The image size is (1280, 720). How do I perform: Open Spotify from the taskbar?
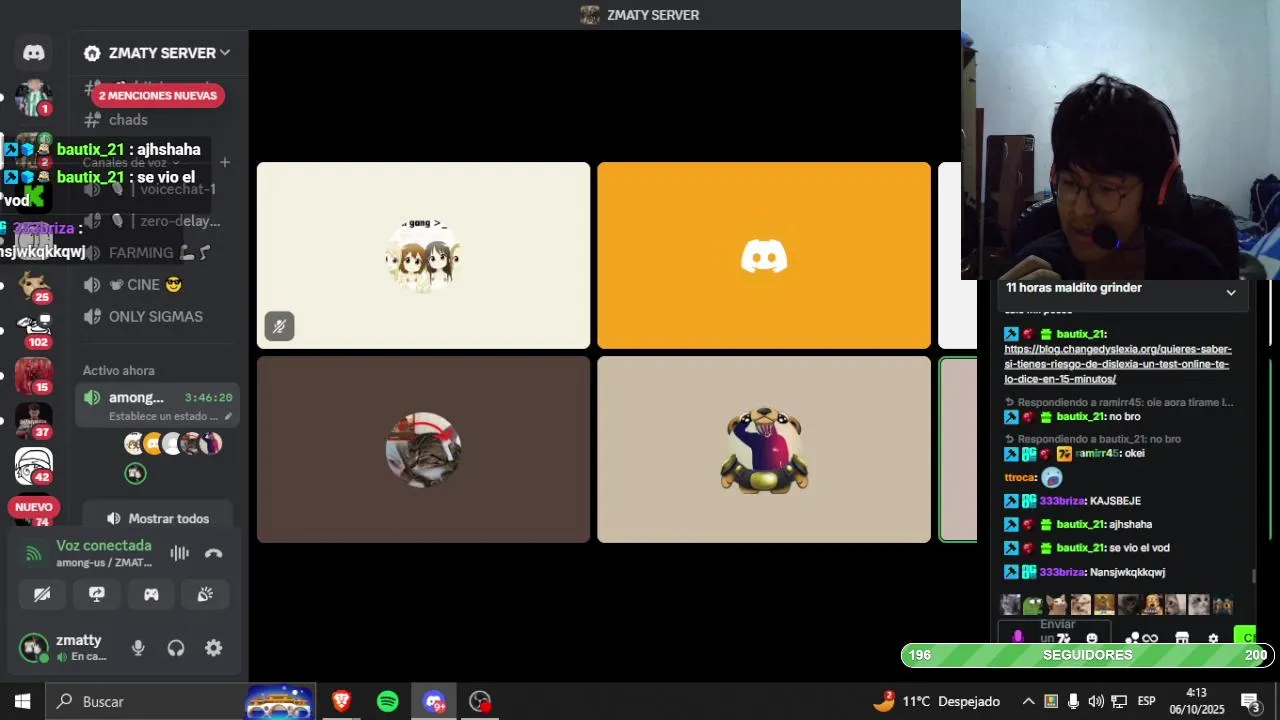click(388, 701)
